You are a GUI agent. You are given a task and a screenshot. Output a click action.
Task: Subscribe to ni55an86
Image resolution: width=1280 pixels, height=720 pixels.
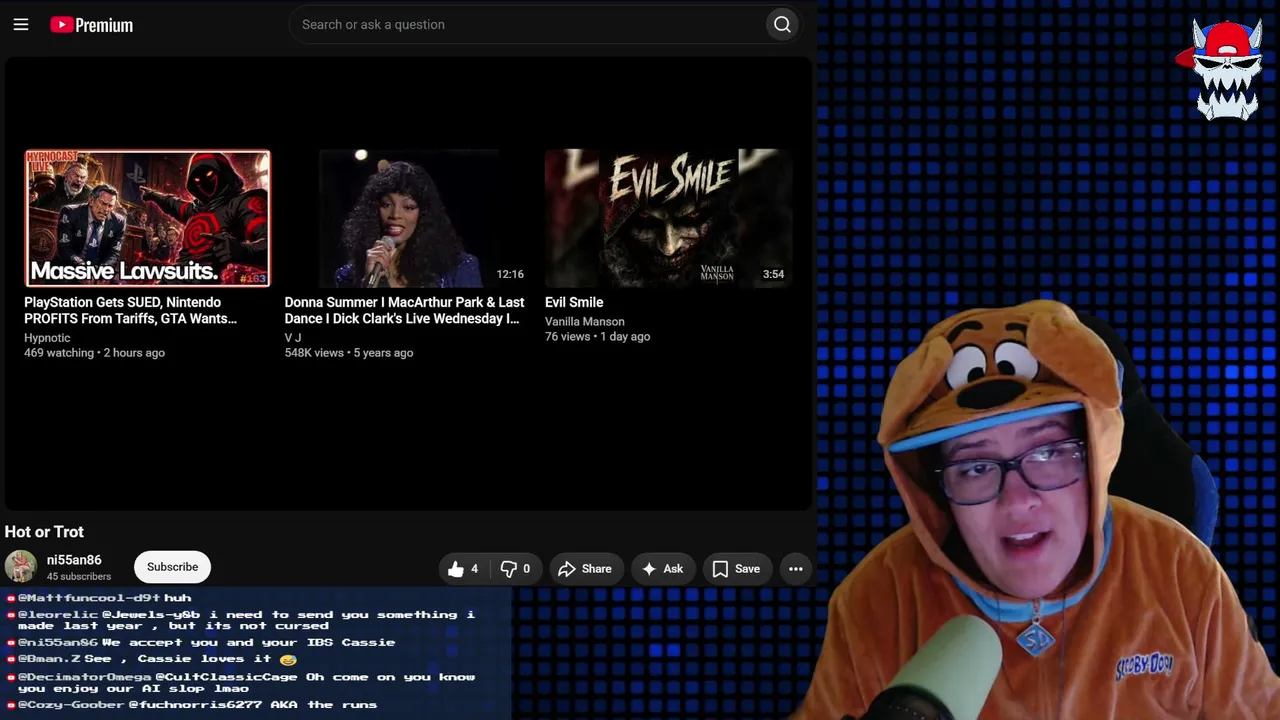[x=172, y=567]
